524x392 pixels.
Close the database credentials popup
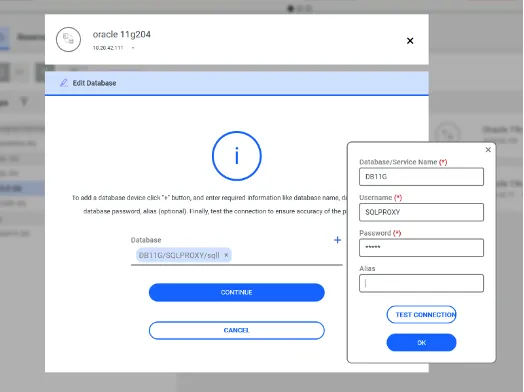pyautogui.click(x=488, y=150)
